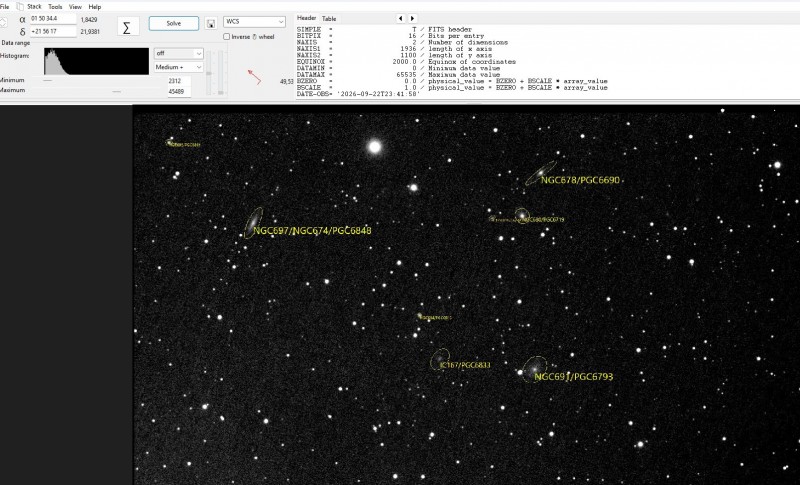This screenshot has width=800, height=485.
Task: Click the red north arrow indicator
Action: (254, 77)
